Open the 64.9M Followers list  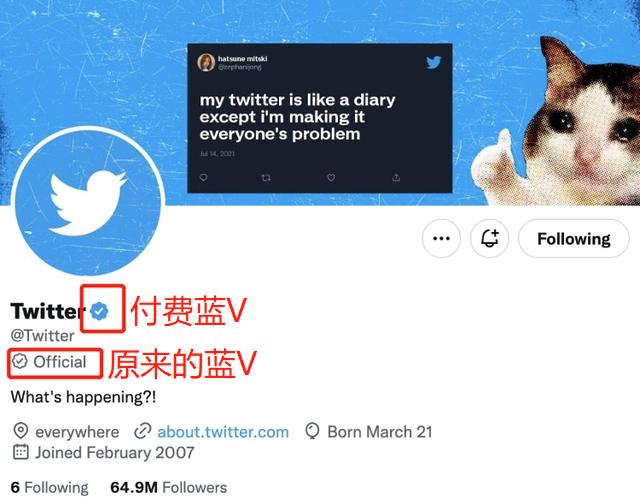[x=169, y=487]
